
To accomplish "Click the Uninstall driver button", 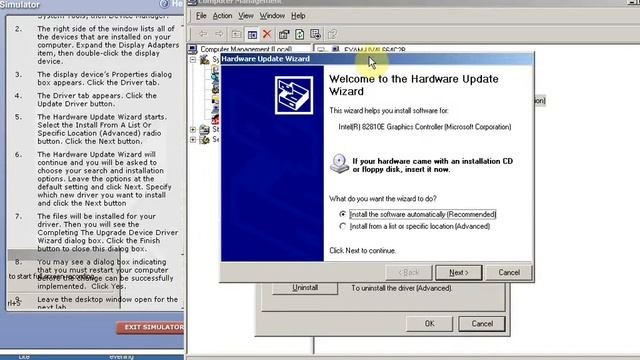I will click(305, 288).
